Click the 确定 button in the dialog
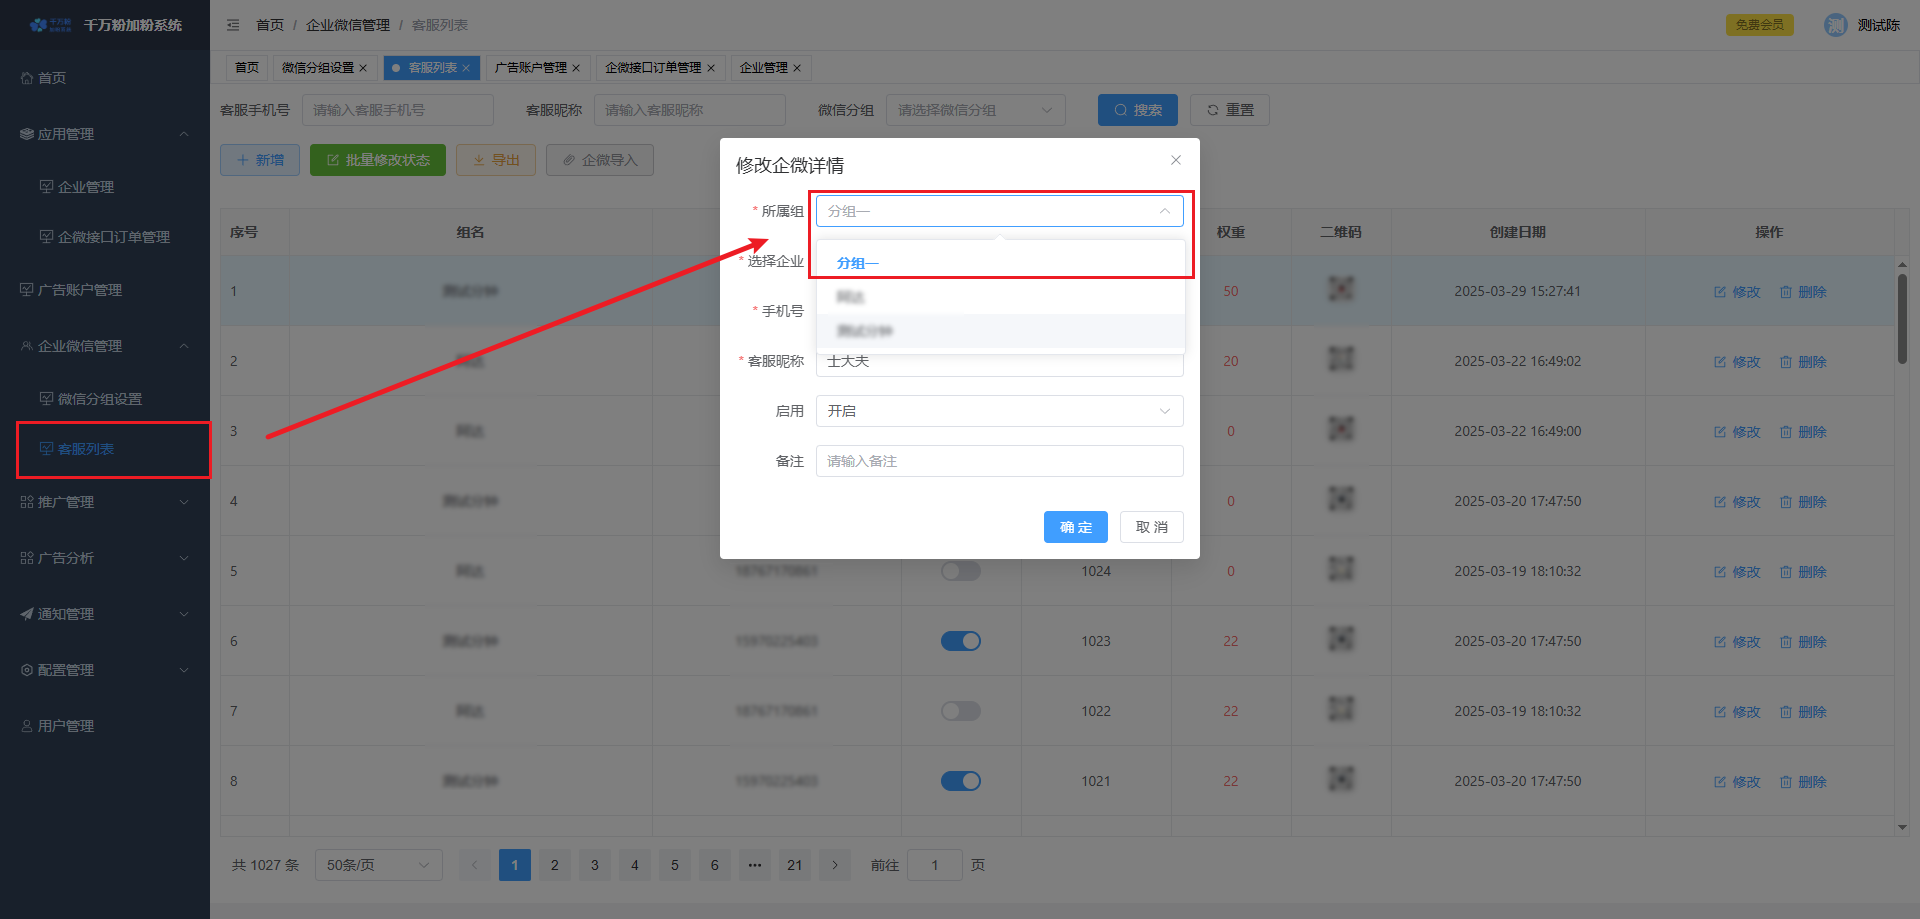 pyautogui.click(x=1075, y=527)
